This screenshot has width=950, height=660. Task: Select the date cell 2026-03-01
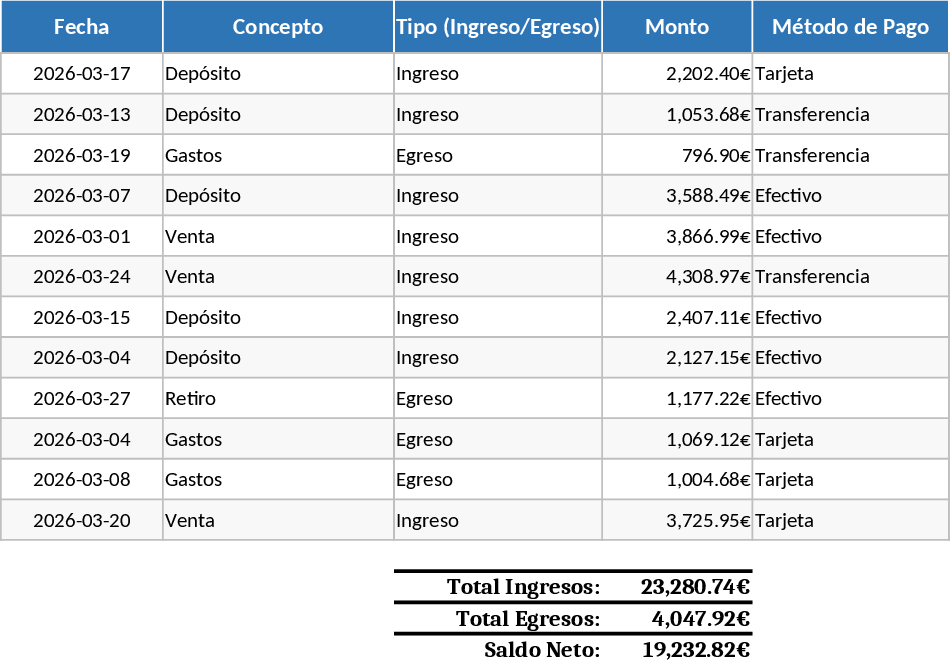(82, 237)
